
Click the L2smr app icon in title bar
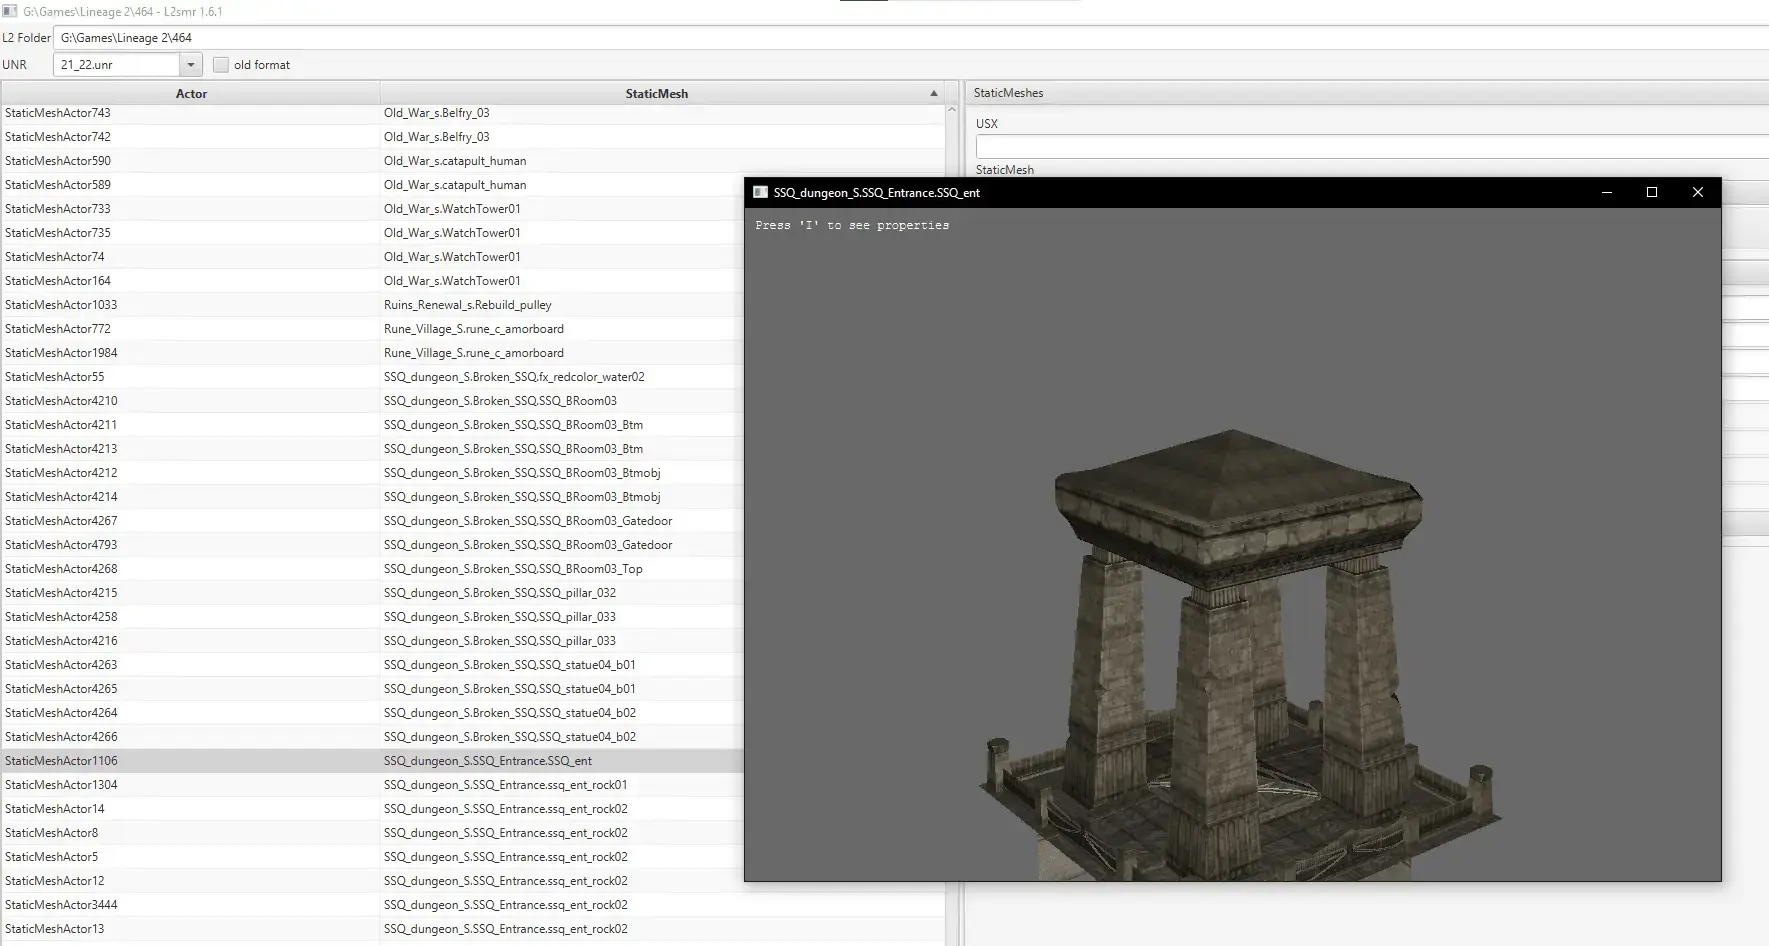10,11
